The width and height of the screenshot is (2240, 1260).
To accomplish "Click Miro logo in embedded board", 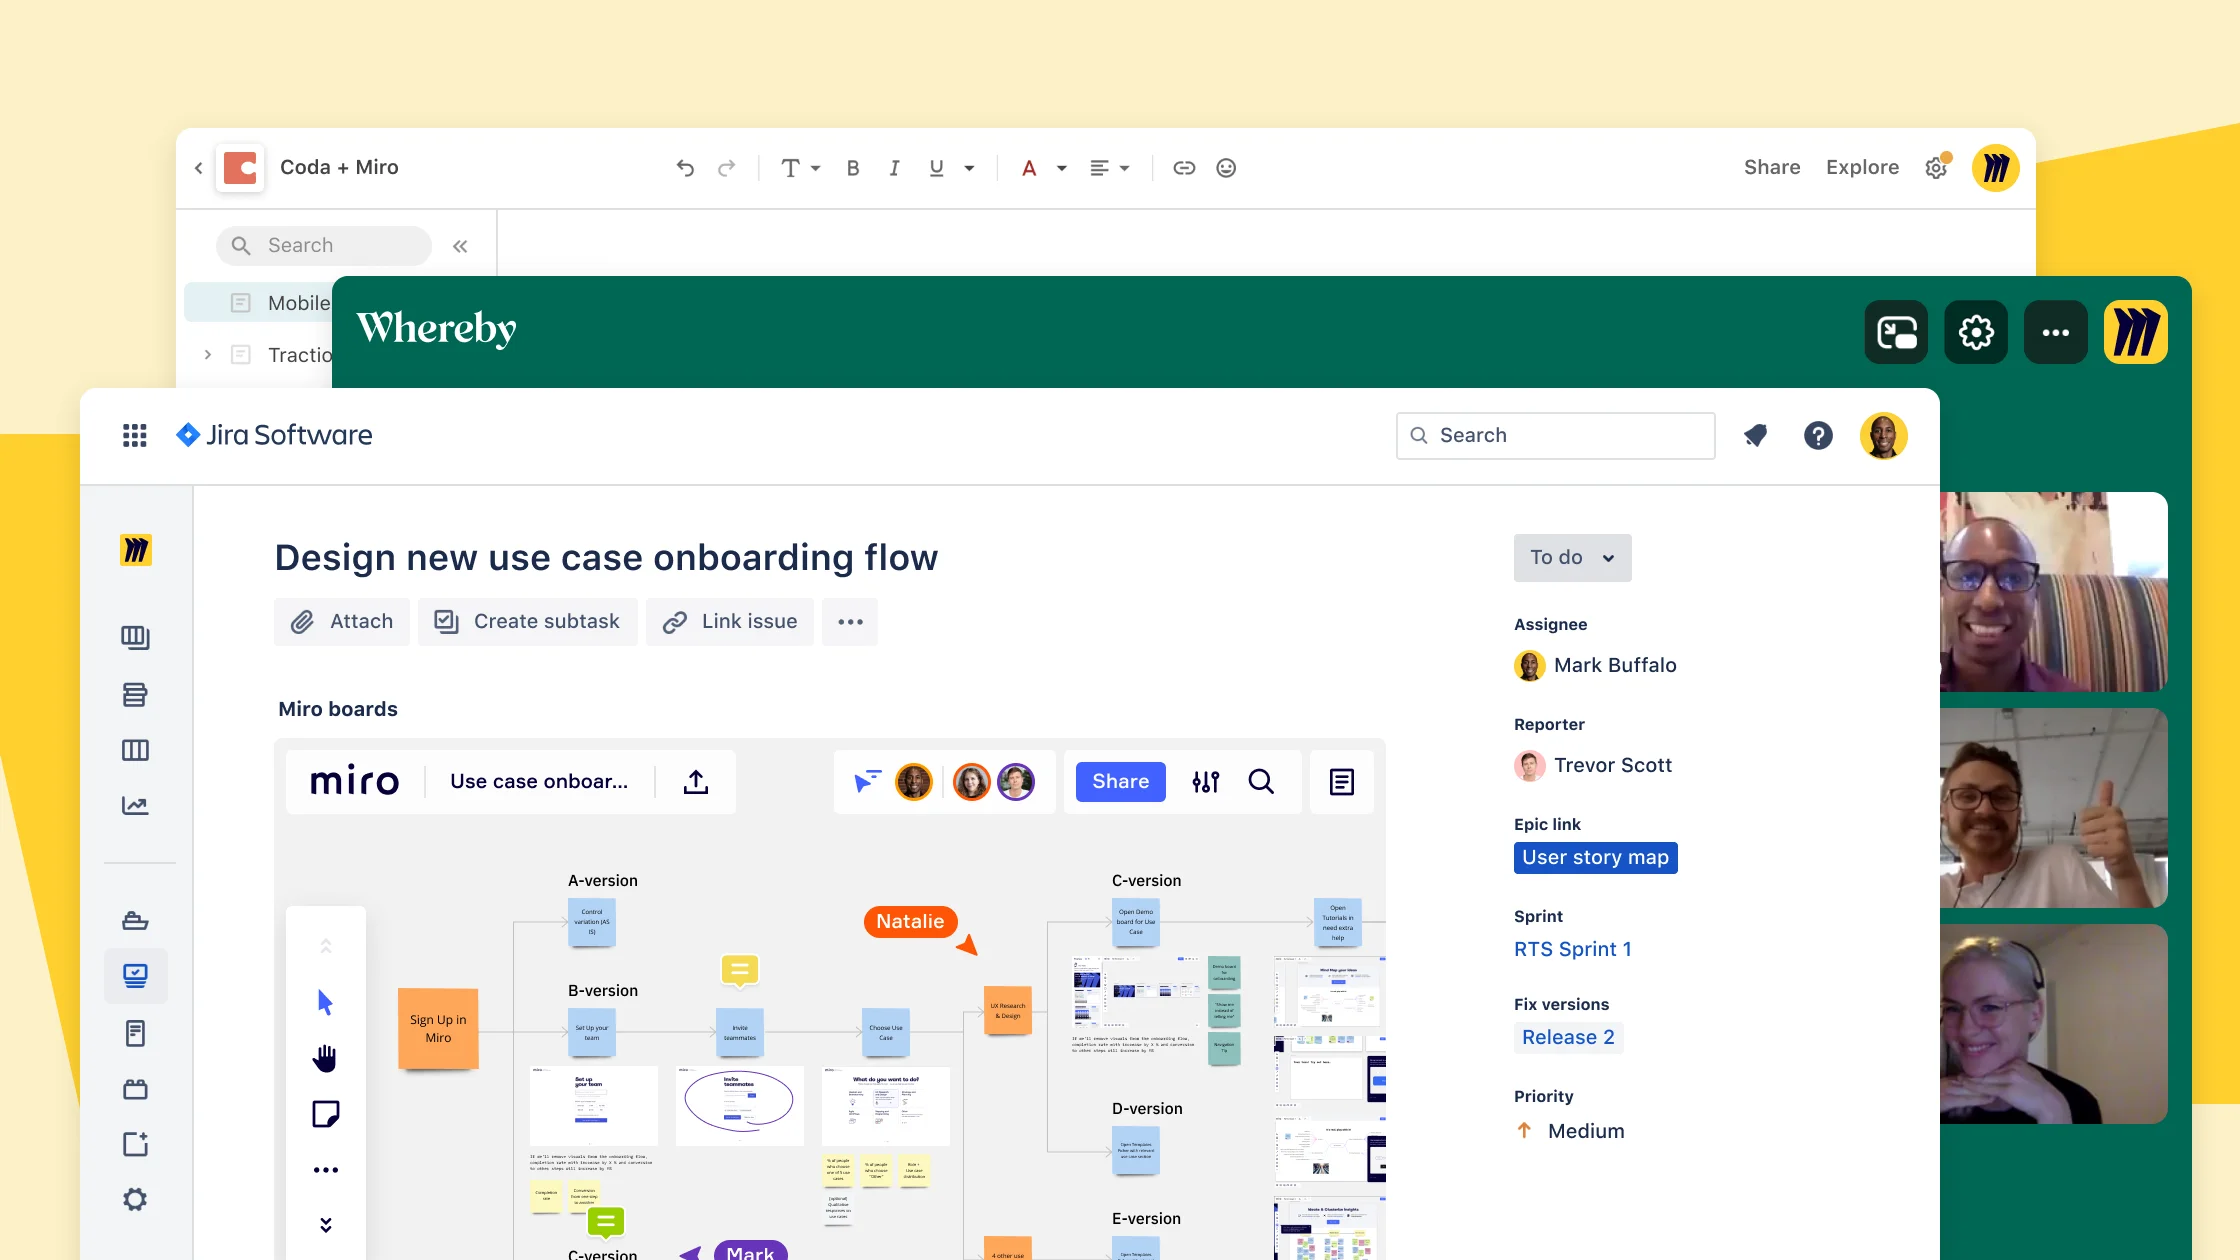I will click(354, 781).
